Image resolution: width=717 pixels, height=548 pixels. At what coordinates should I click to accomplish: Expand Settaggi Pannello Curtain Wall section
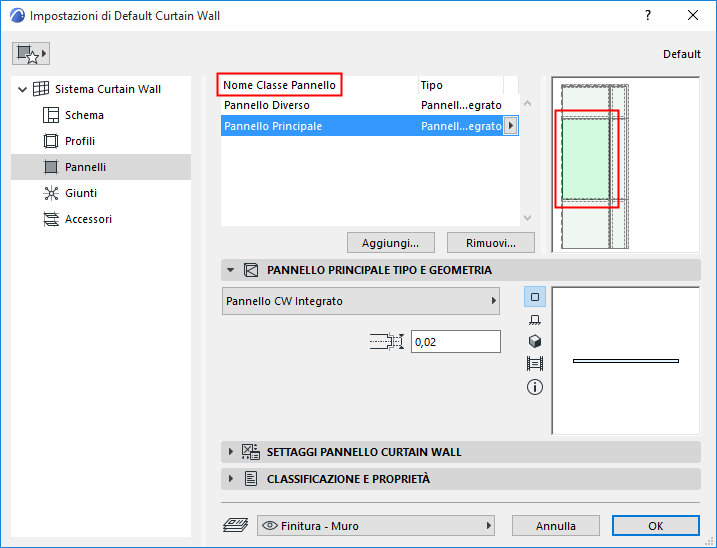click(x=230, y=452)
